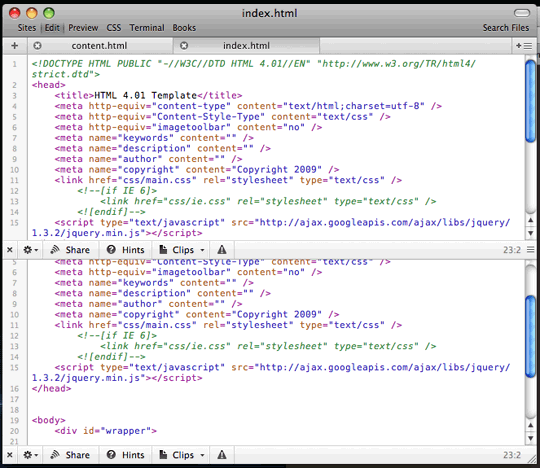Click the warning triangle icon in upper pane bar
Screen dimensions: 540x468
pos(222,250)
